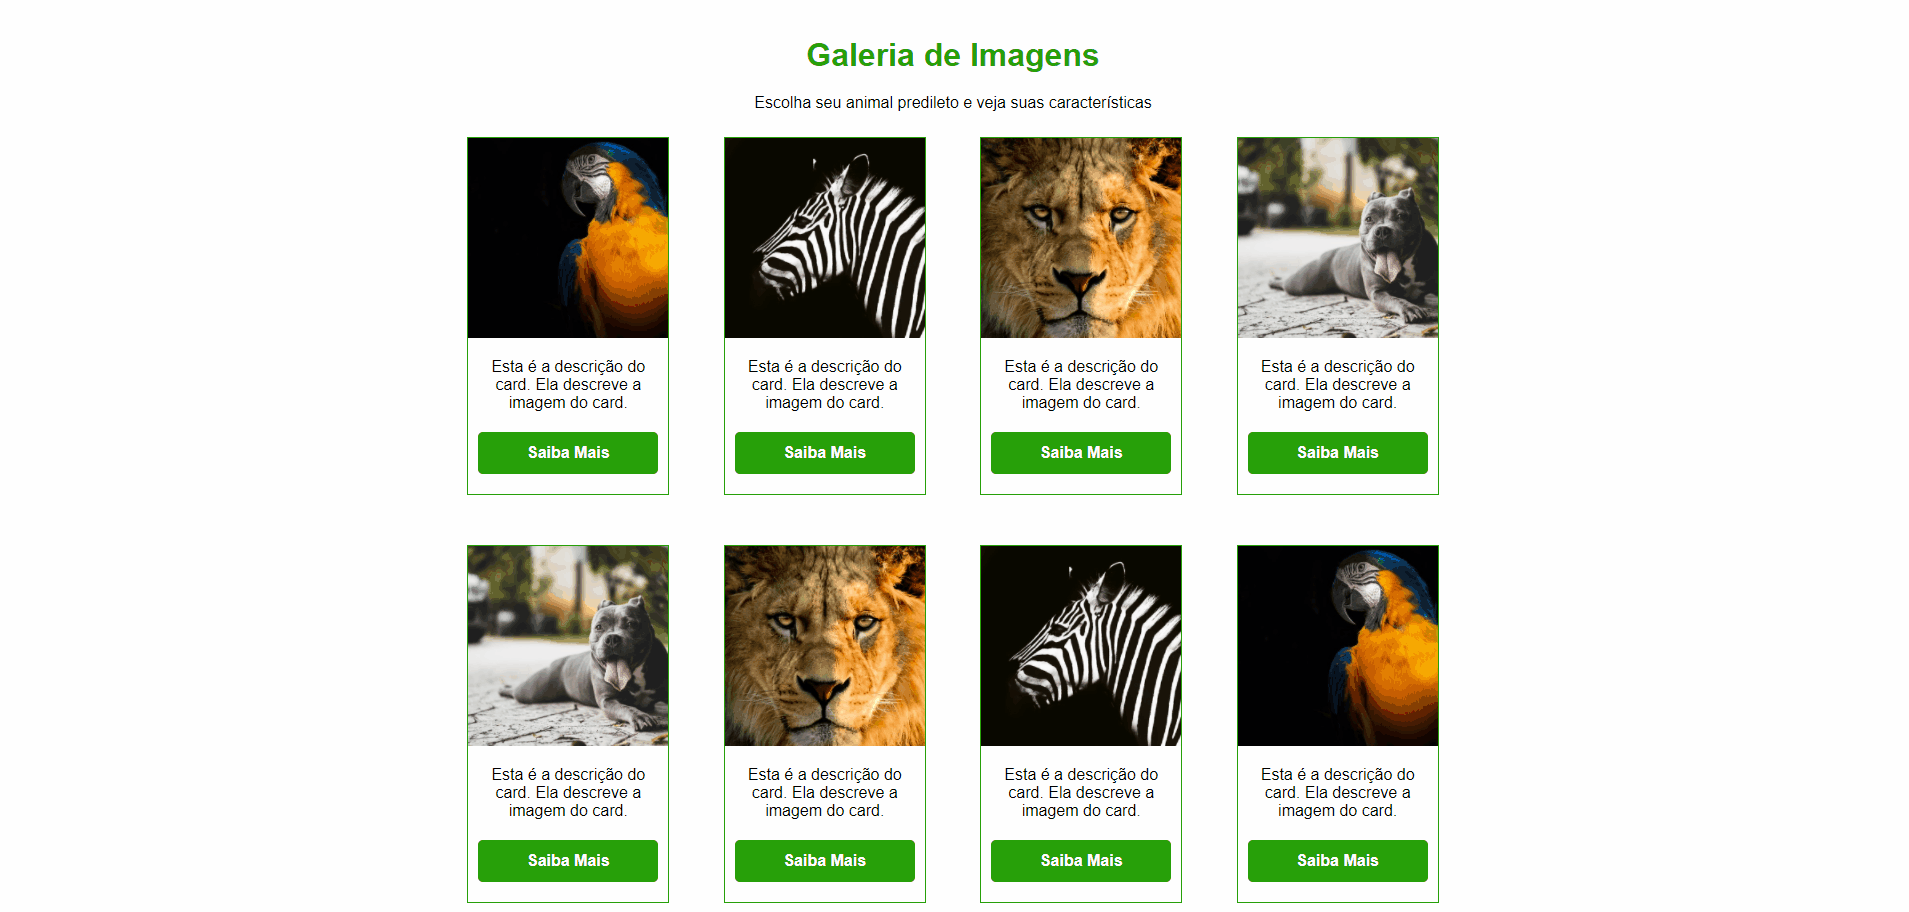Click the parrot image in the bottom row
The image size is (1909, 912).
coord(1338,646)
